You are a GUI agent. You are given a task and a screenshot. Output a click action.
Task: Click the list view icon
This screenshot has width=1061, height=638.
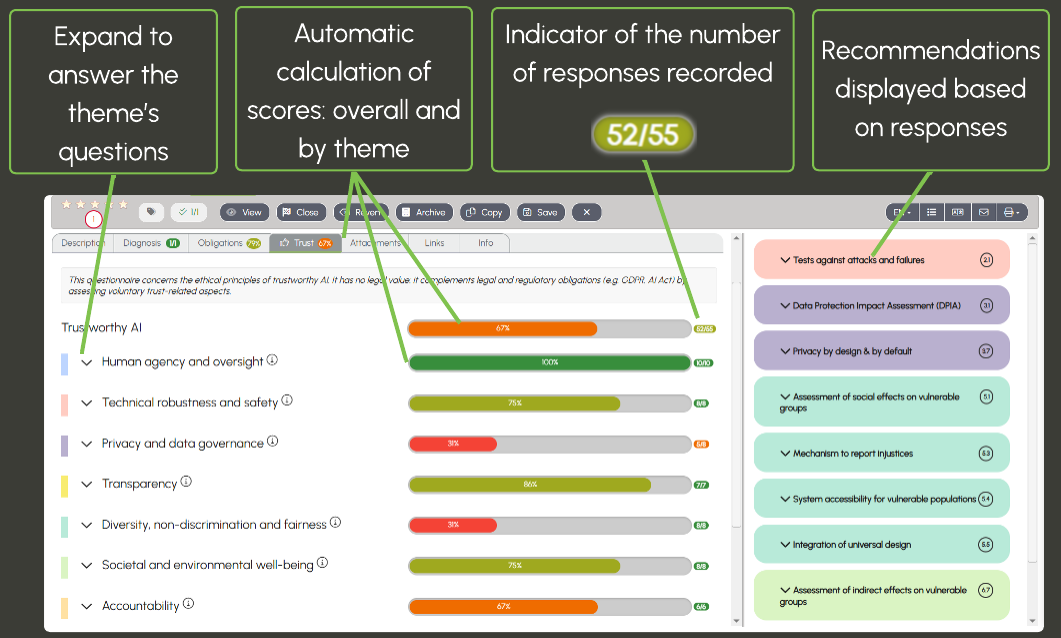tap(931, 212)
